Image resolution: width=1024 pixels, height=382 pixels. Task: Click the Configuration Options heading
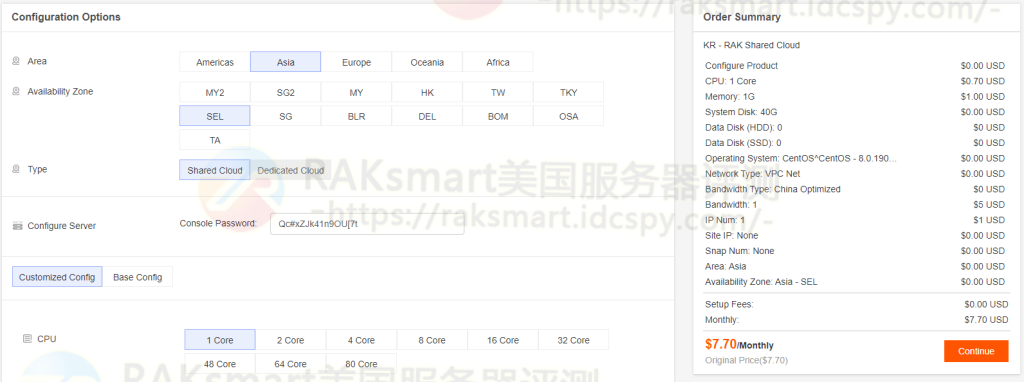pyautogui.click(x=66, y=17)
